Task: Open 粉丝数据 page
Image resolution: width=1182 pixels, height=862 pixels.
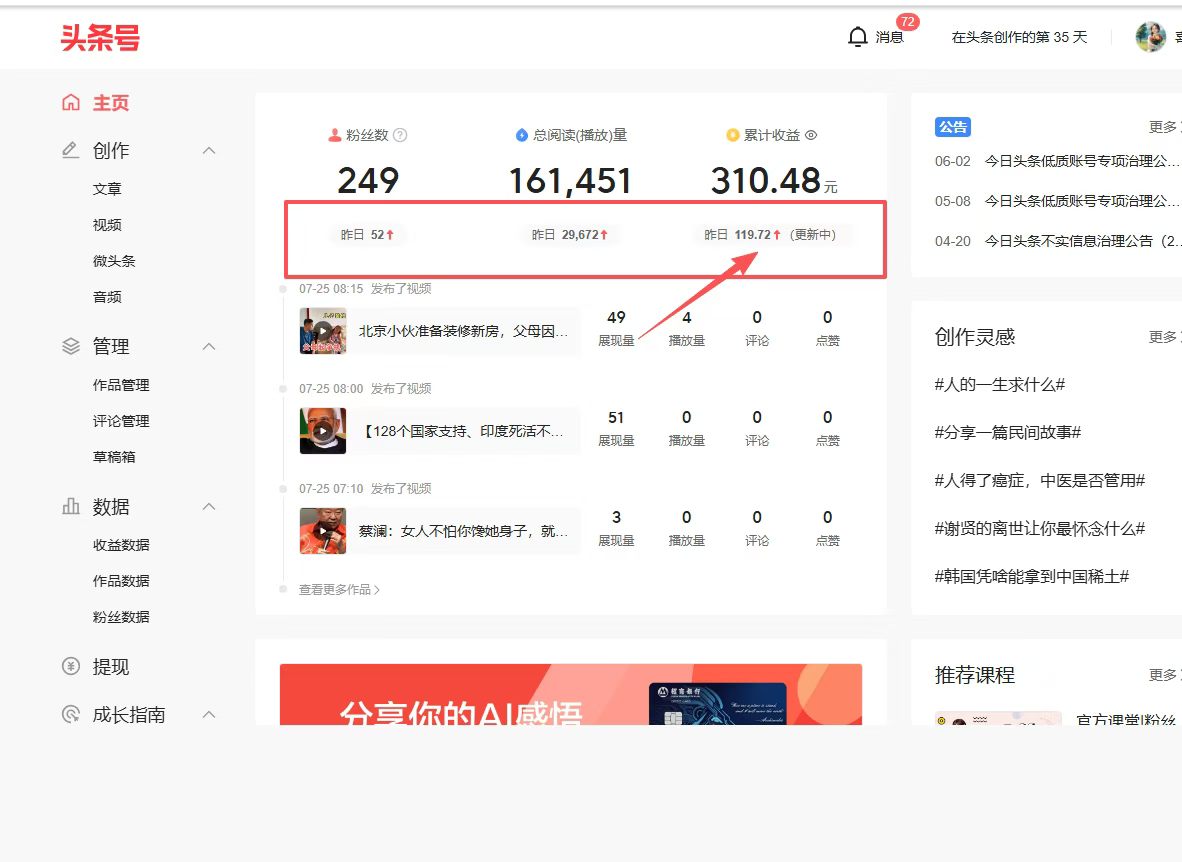Action: click(x=121, y=617)
